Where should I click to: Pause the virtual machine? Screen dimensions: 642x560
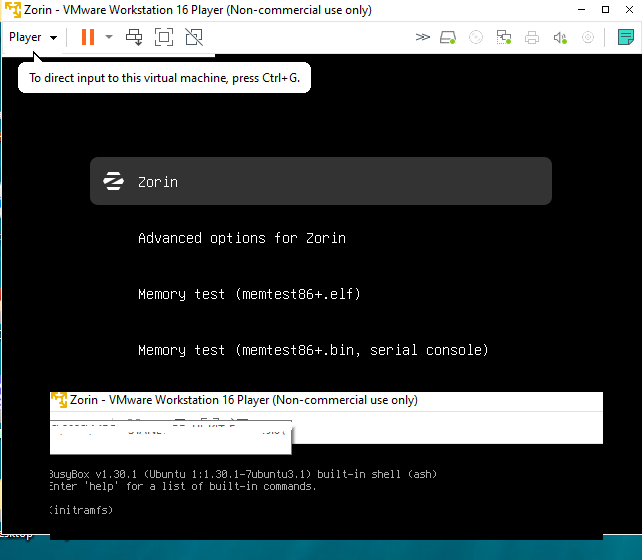[x=88, y=37]
